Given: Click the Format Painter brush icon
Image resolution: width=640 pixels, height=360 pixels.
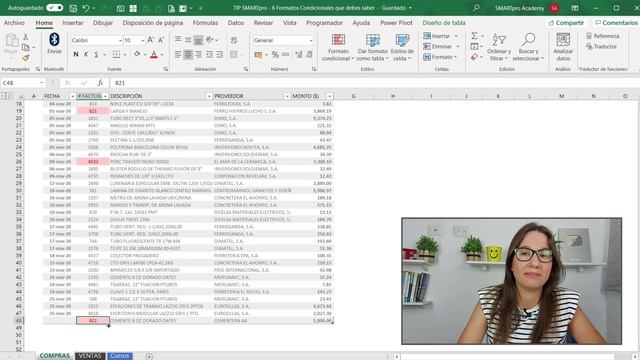Looking at the screenshot, I should 25,58.
